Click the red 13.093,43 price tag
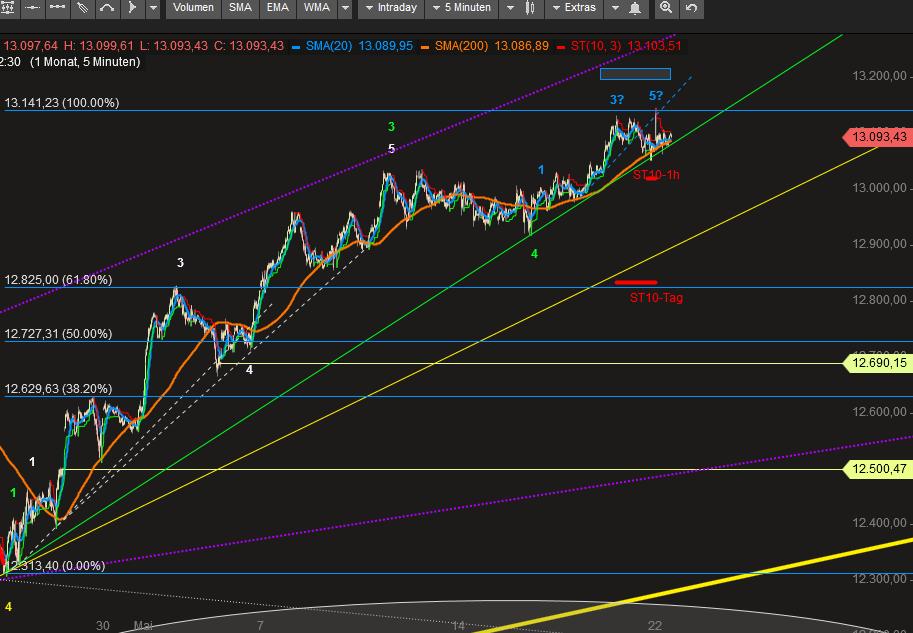Image resolution: width=913 pixels, height=633 pixels. point(879,137)
